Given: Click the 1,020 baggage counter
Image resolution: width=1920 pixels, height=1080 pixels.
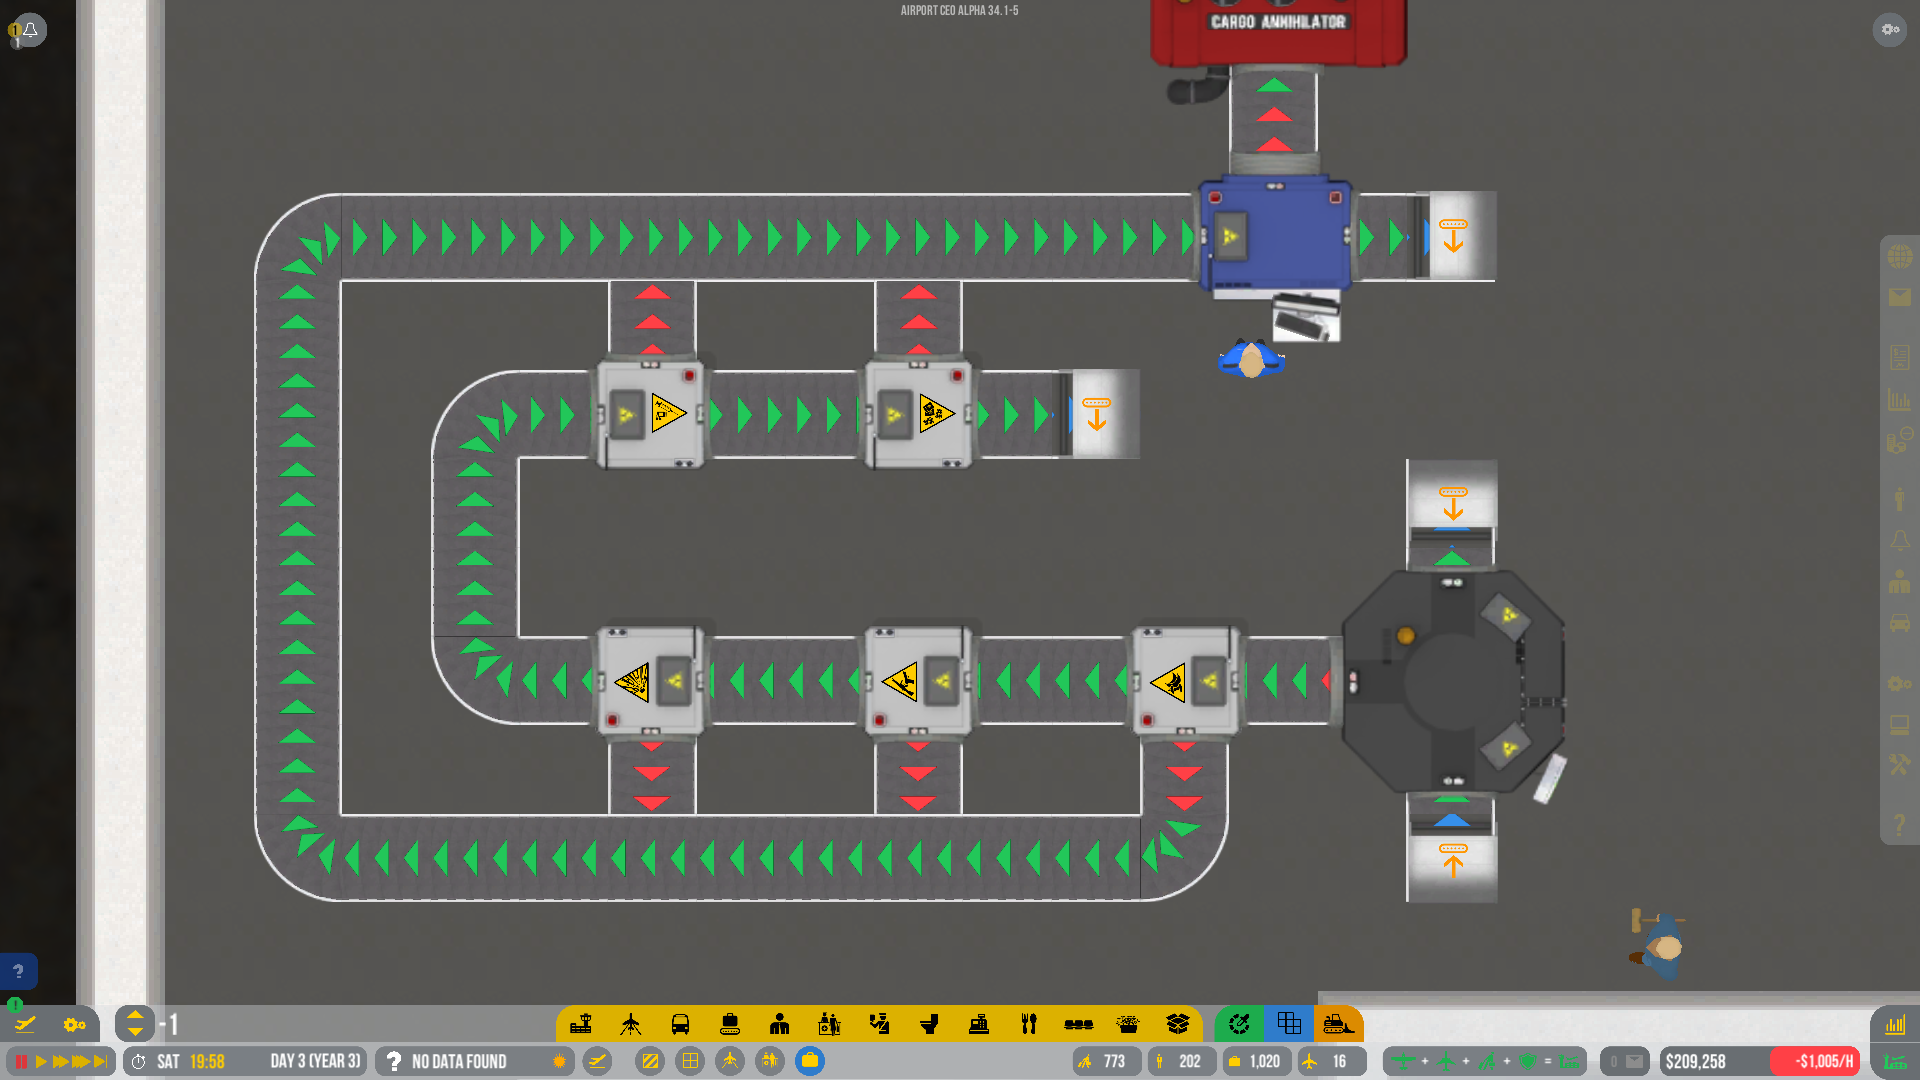Looking at the screenshot, I should coord(1257,1061).
